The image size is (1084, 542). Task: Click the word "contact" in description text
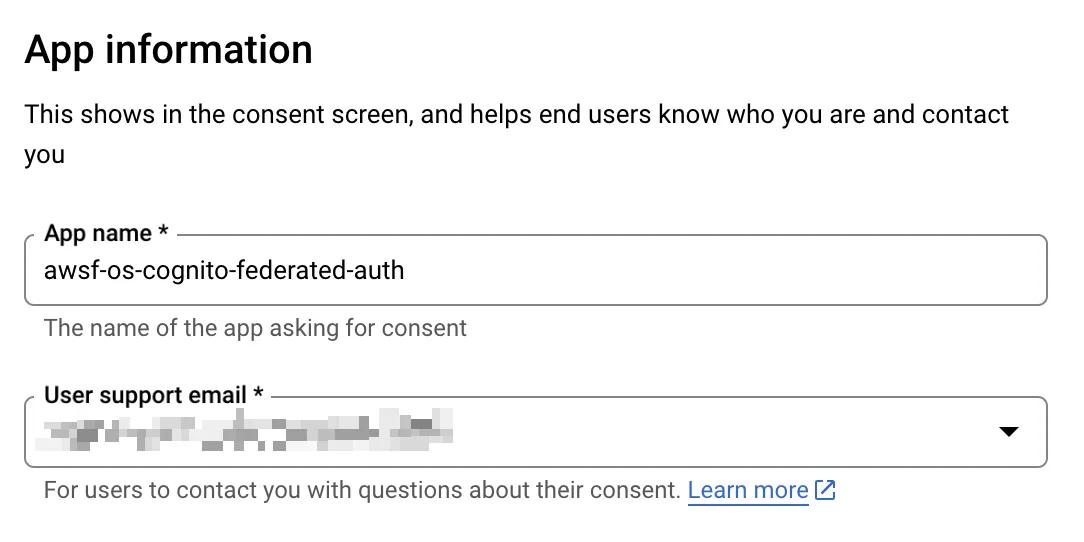pyautogui.click(x=965, y=114)
